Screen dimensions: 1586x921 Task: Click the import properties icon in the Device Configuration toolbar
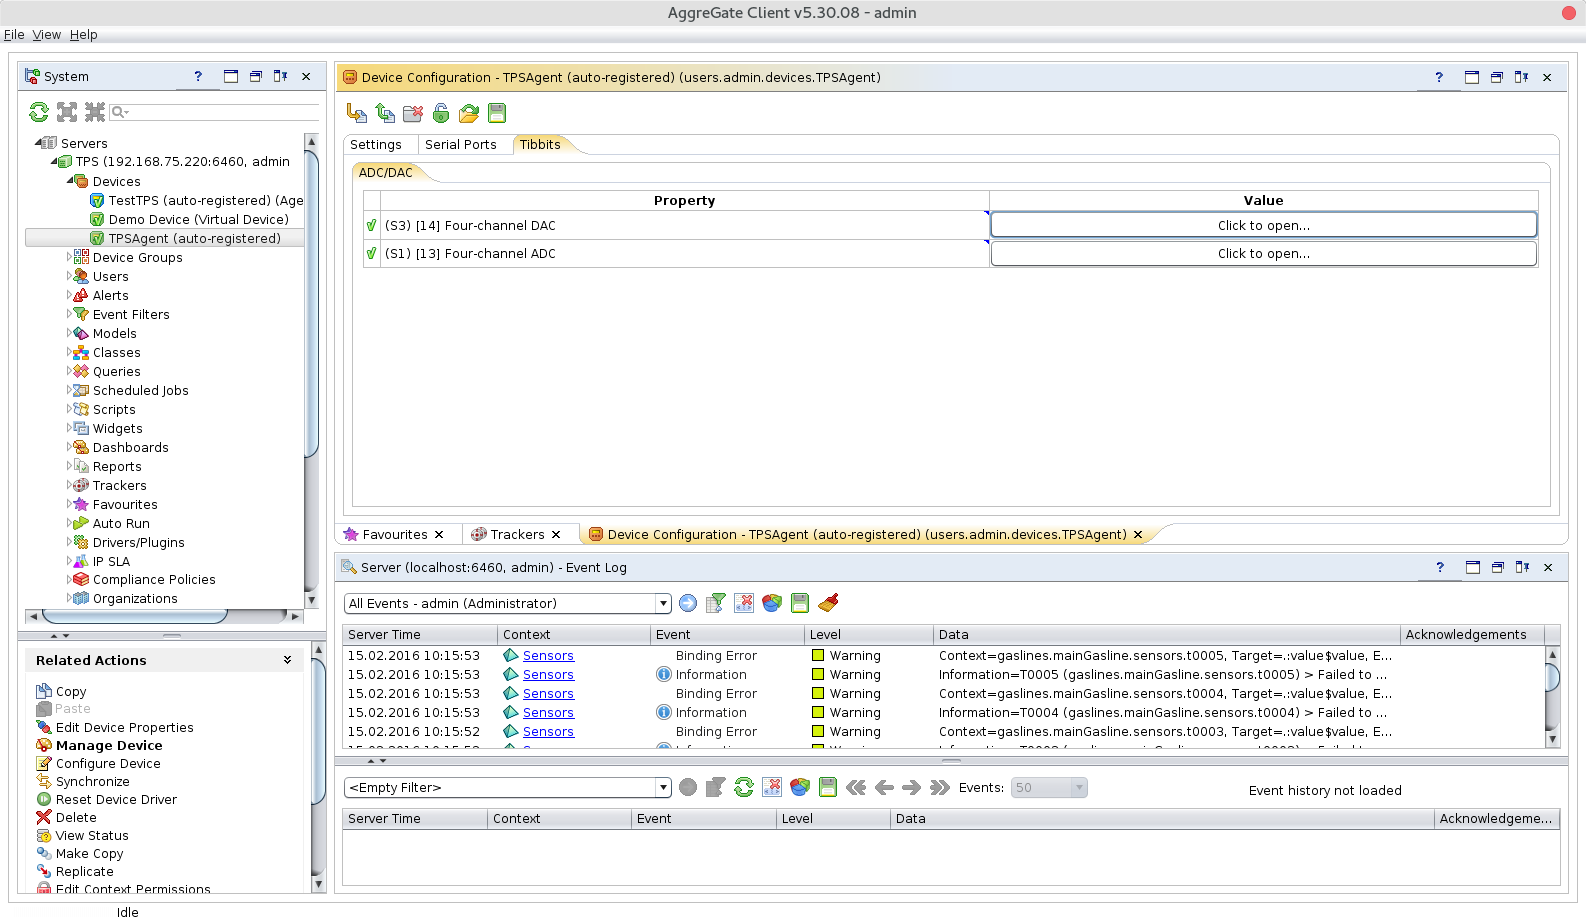pos(357,113)
